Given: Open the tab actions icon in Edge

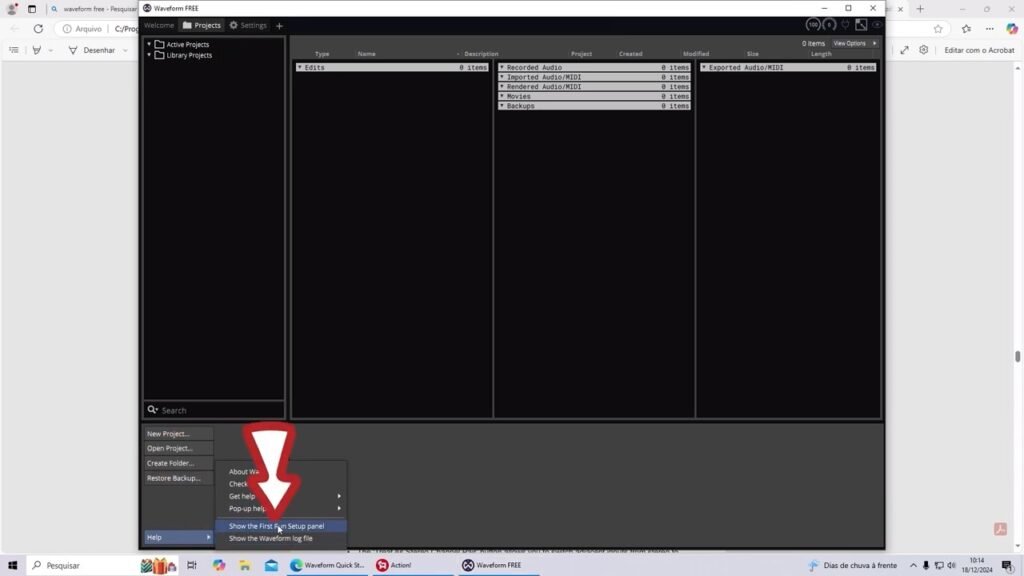Looking at the screenshot, I should [x=31, y=9].
